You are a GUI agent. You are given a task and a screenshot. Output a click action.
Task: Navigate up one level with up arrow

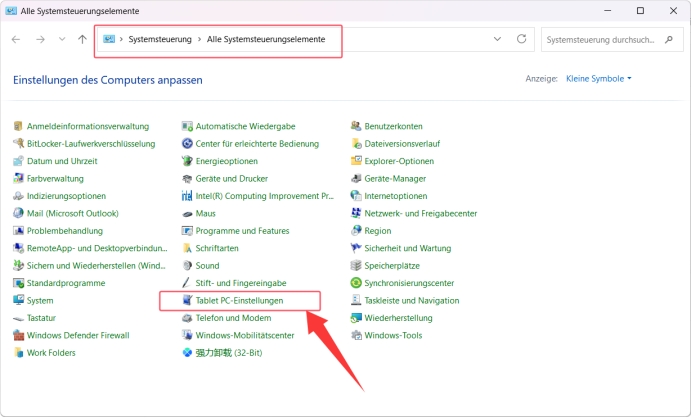(81, 39)
